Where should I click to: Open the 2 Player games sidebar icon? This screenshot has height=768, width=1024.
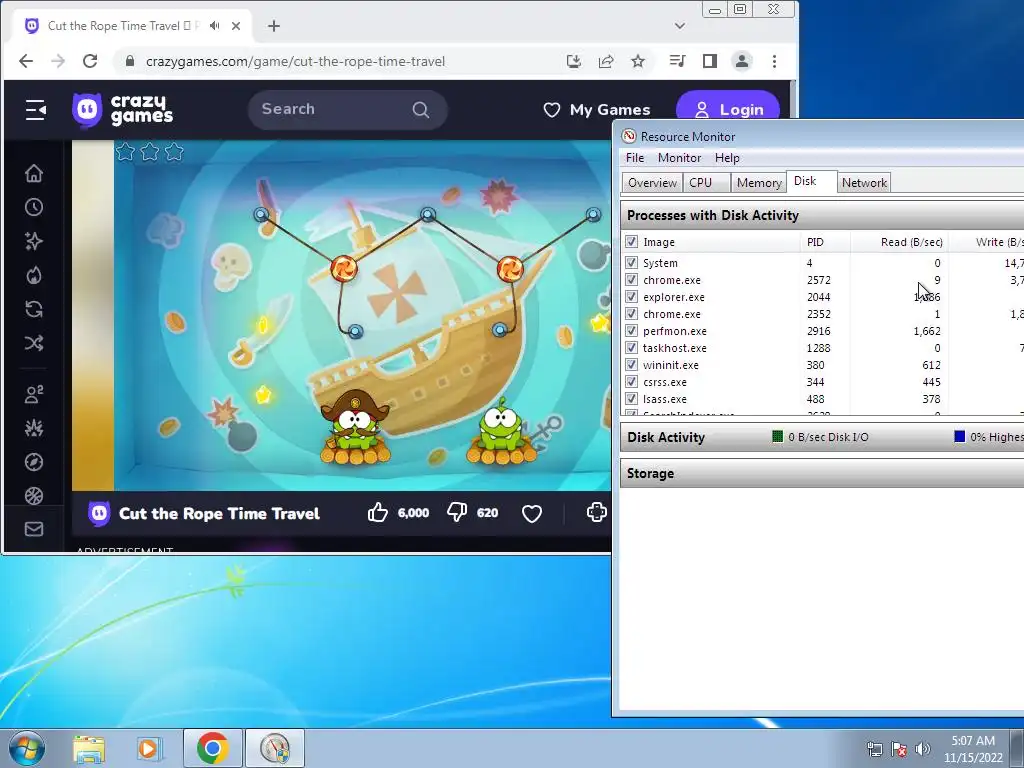(x=34, y=394)
